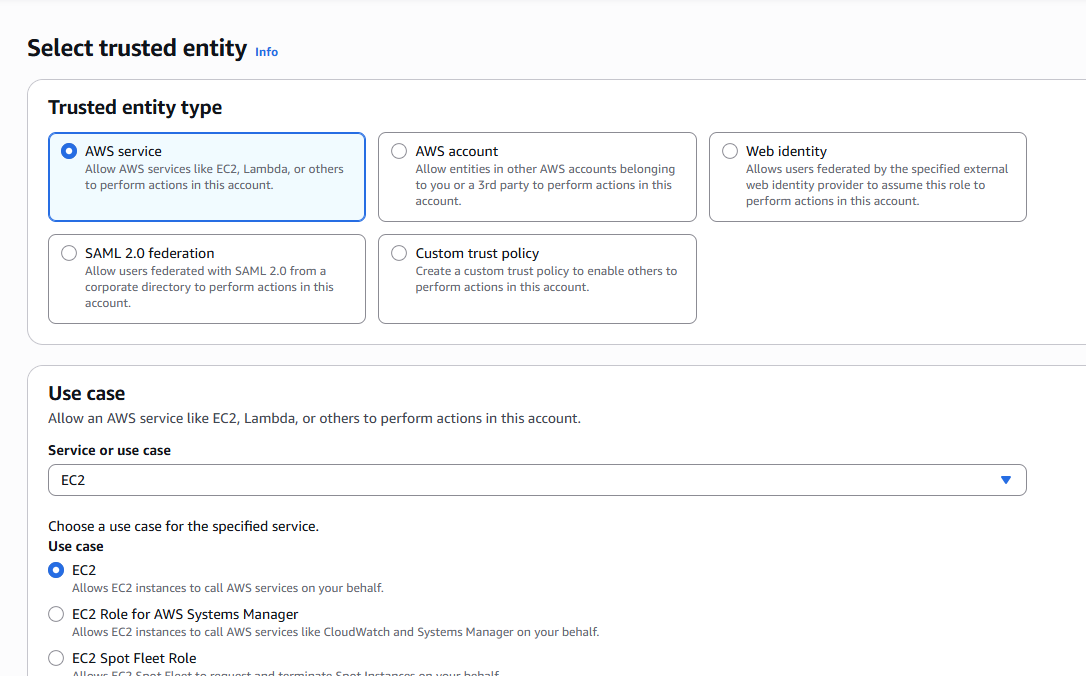
Task: Choose the EC2 Spot Fleet Role radio
Action: coord(56,658)
